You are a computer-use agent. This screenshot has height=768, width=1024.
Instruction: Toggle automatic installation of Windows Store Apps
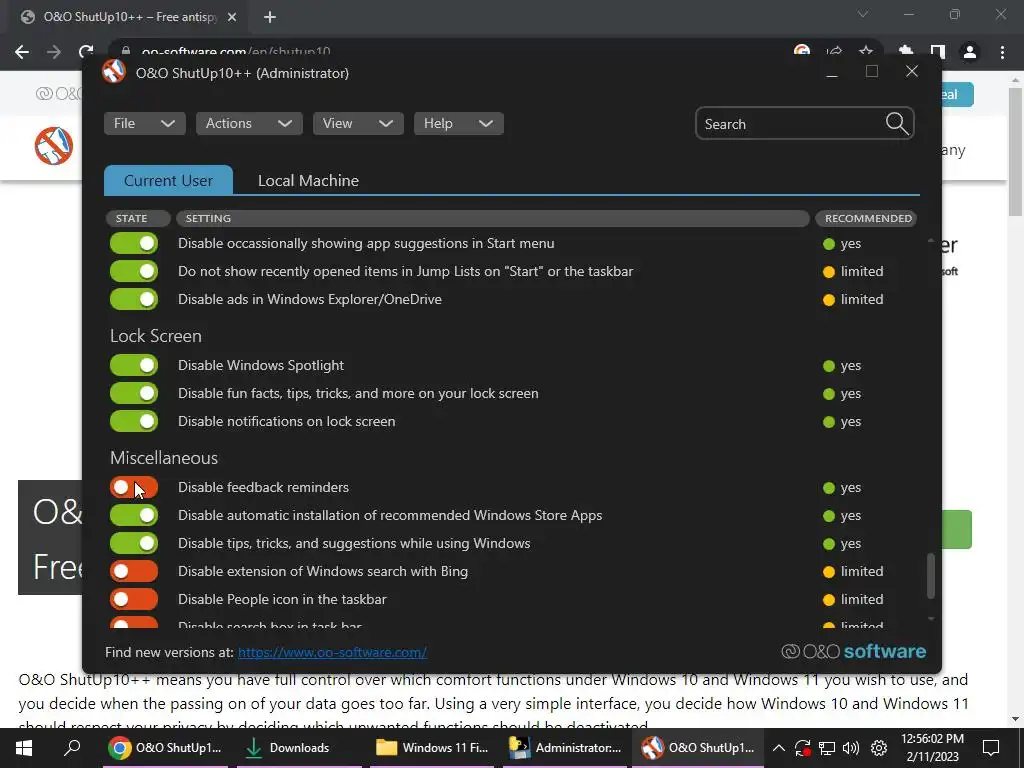(x=134, y=516)
